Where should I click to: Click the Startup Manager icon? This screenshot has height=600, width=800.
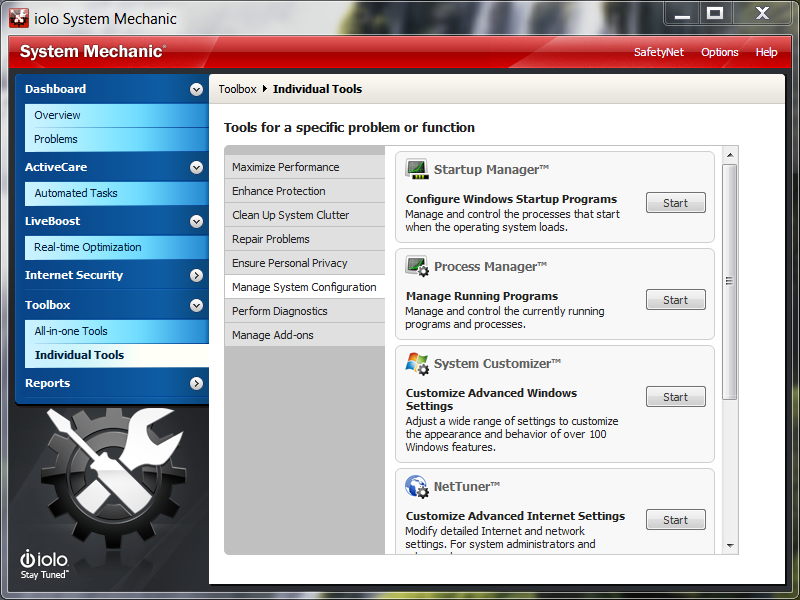[x=417, y=169]
